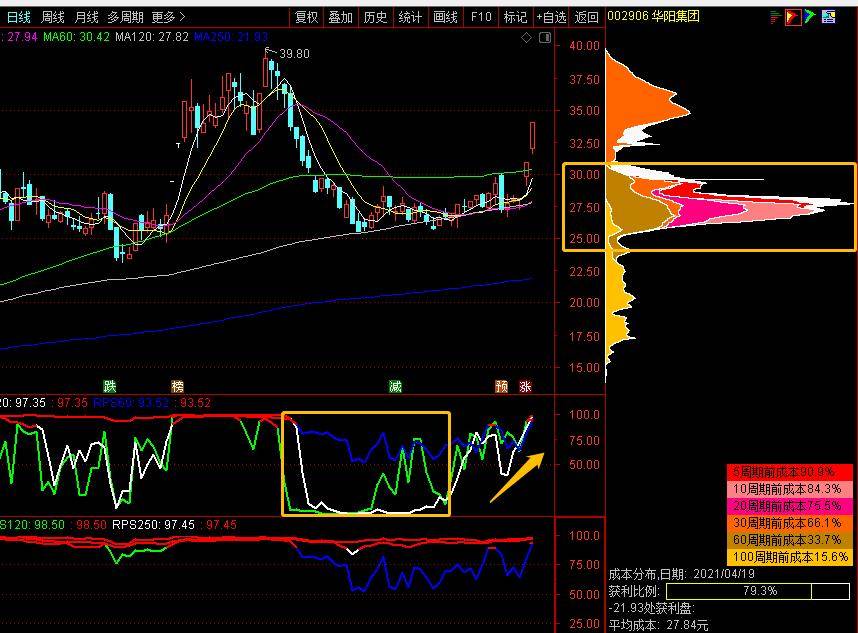This screenshot has width=858, height=633.
Task: Click the 榜 event marker on chart
Action: 178,386
